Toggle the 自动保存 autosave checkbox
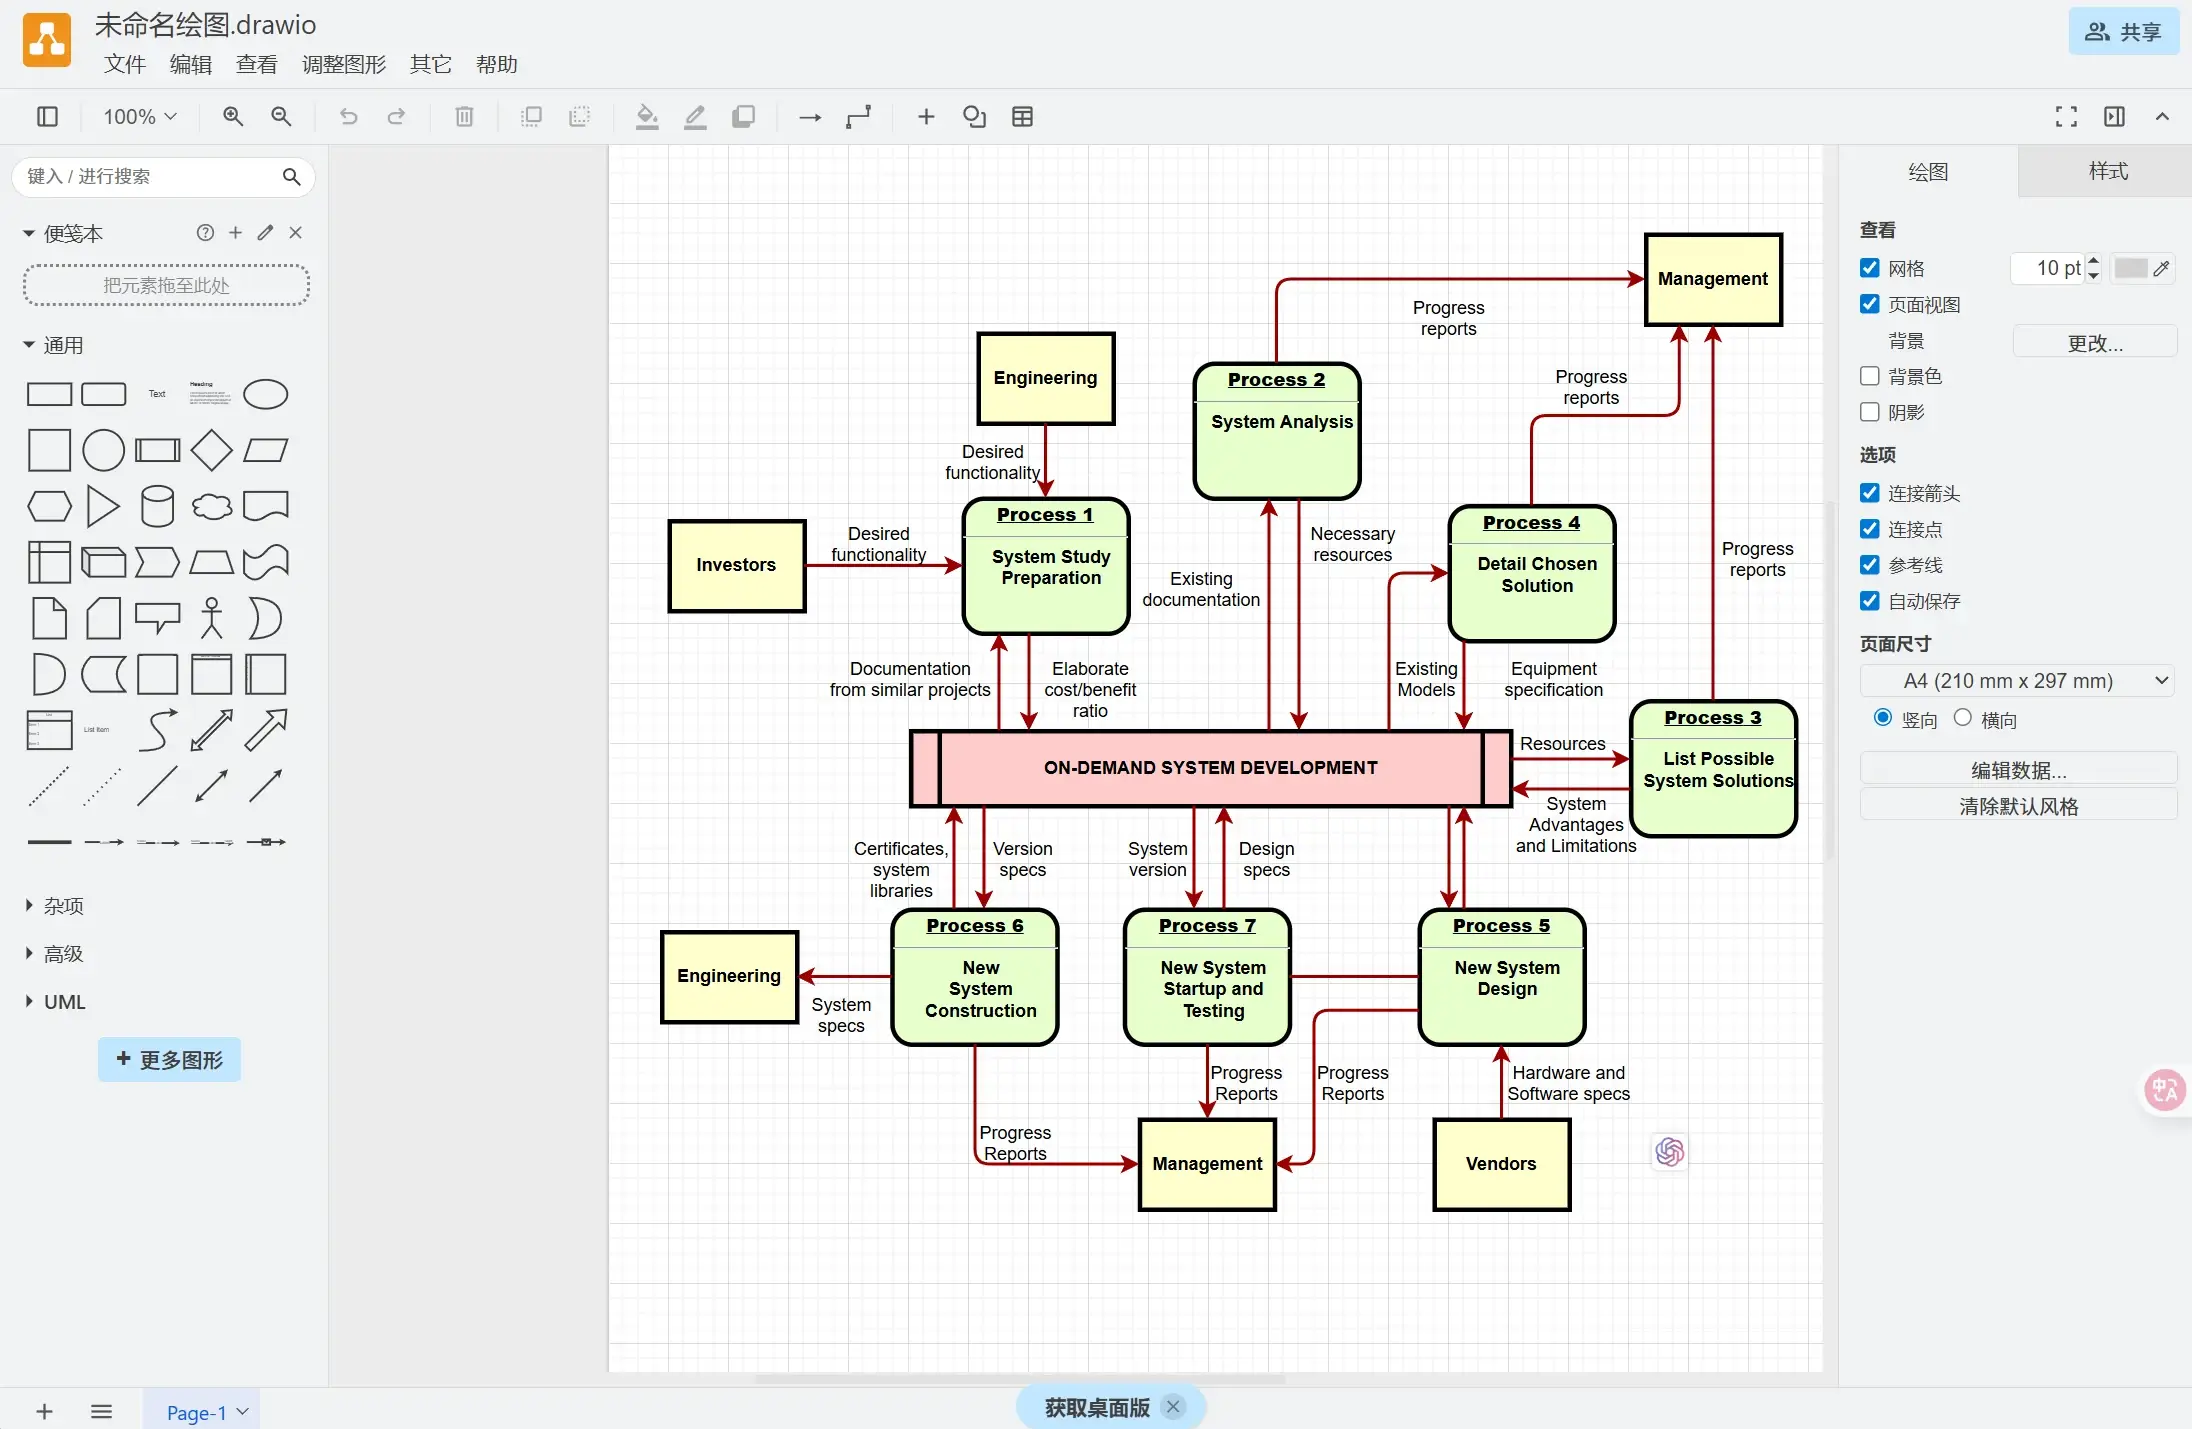This screenshot has width=2192, height=1429. click(x=1869, y=600)
